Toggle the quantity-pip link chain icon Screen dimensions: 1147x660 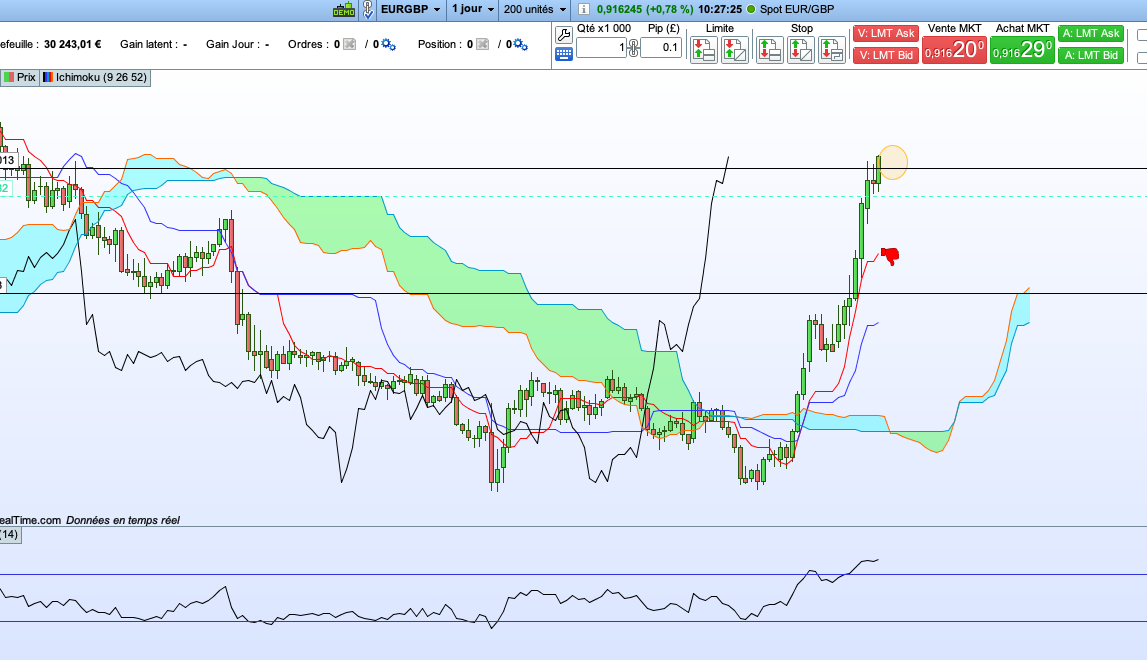633,48
